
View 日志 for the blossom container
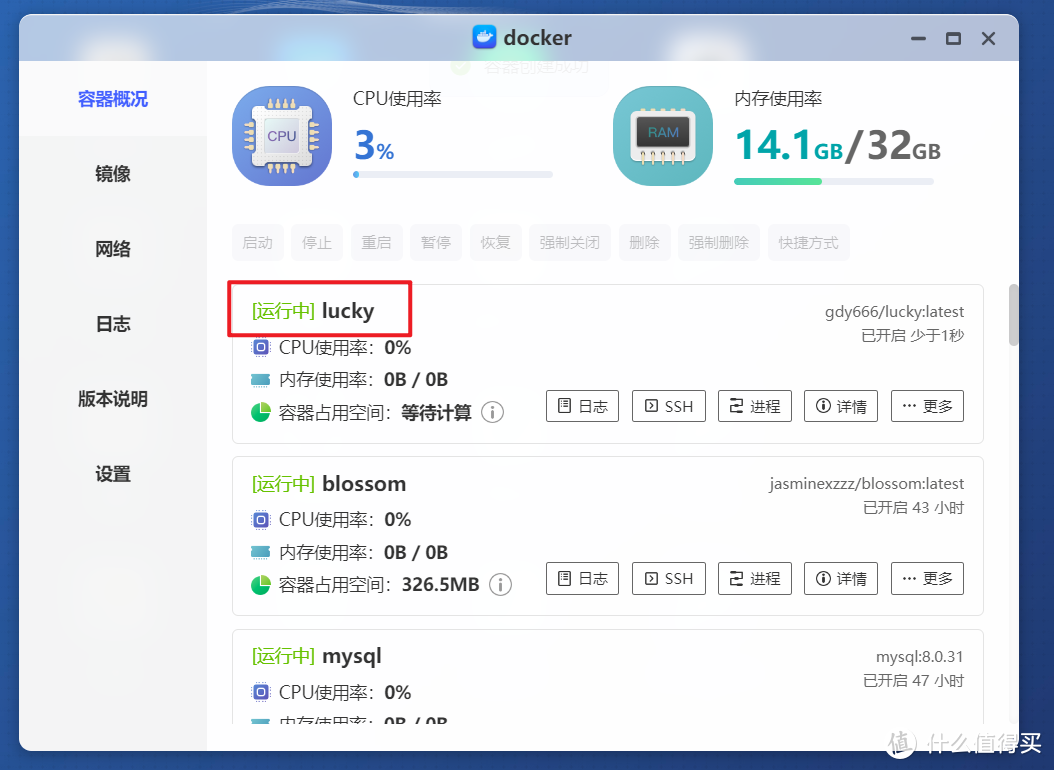pyautogui.click(x=582, y=577)
